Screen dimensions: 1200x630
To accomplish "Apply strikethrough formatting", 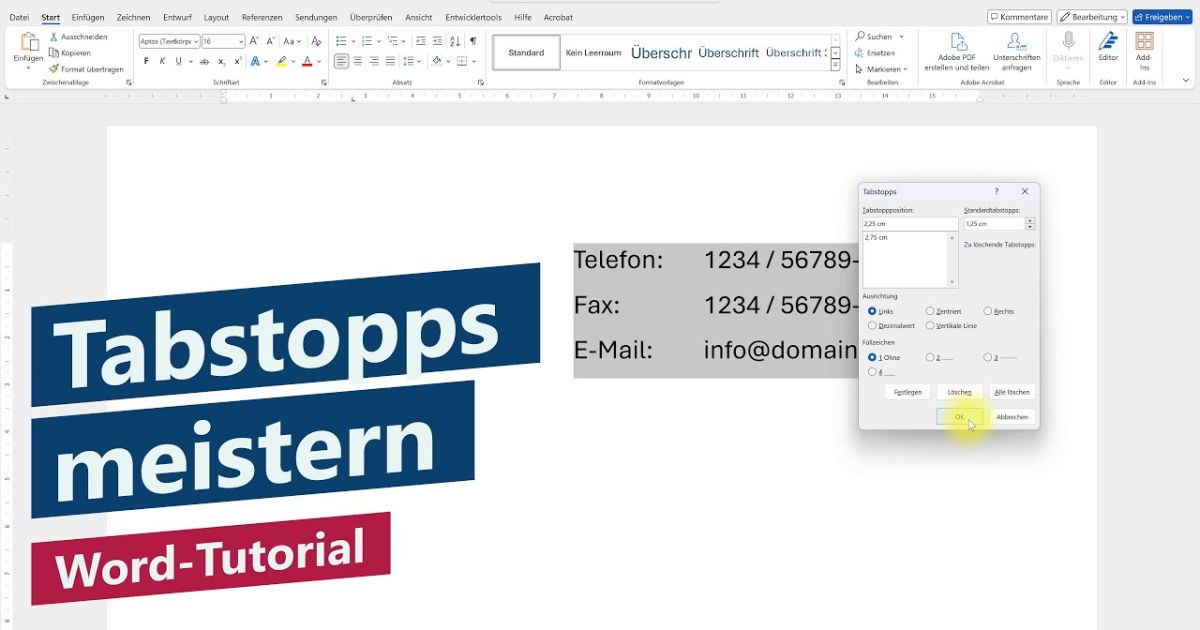I will click(205, 60).
